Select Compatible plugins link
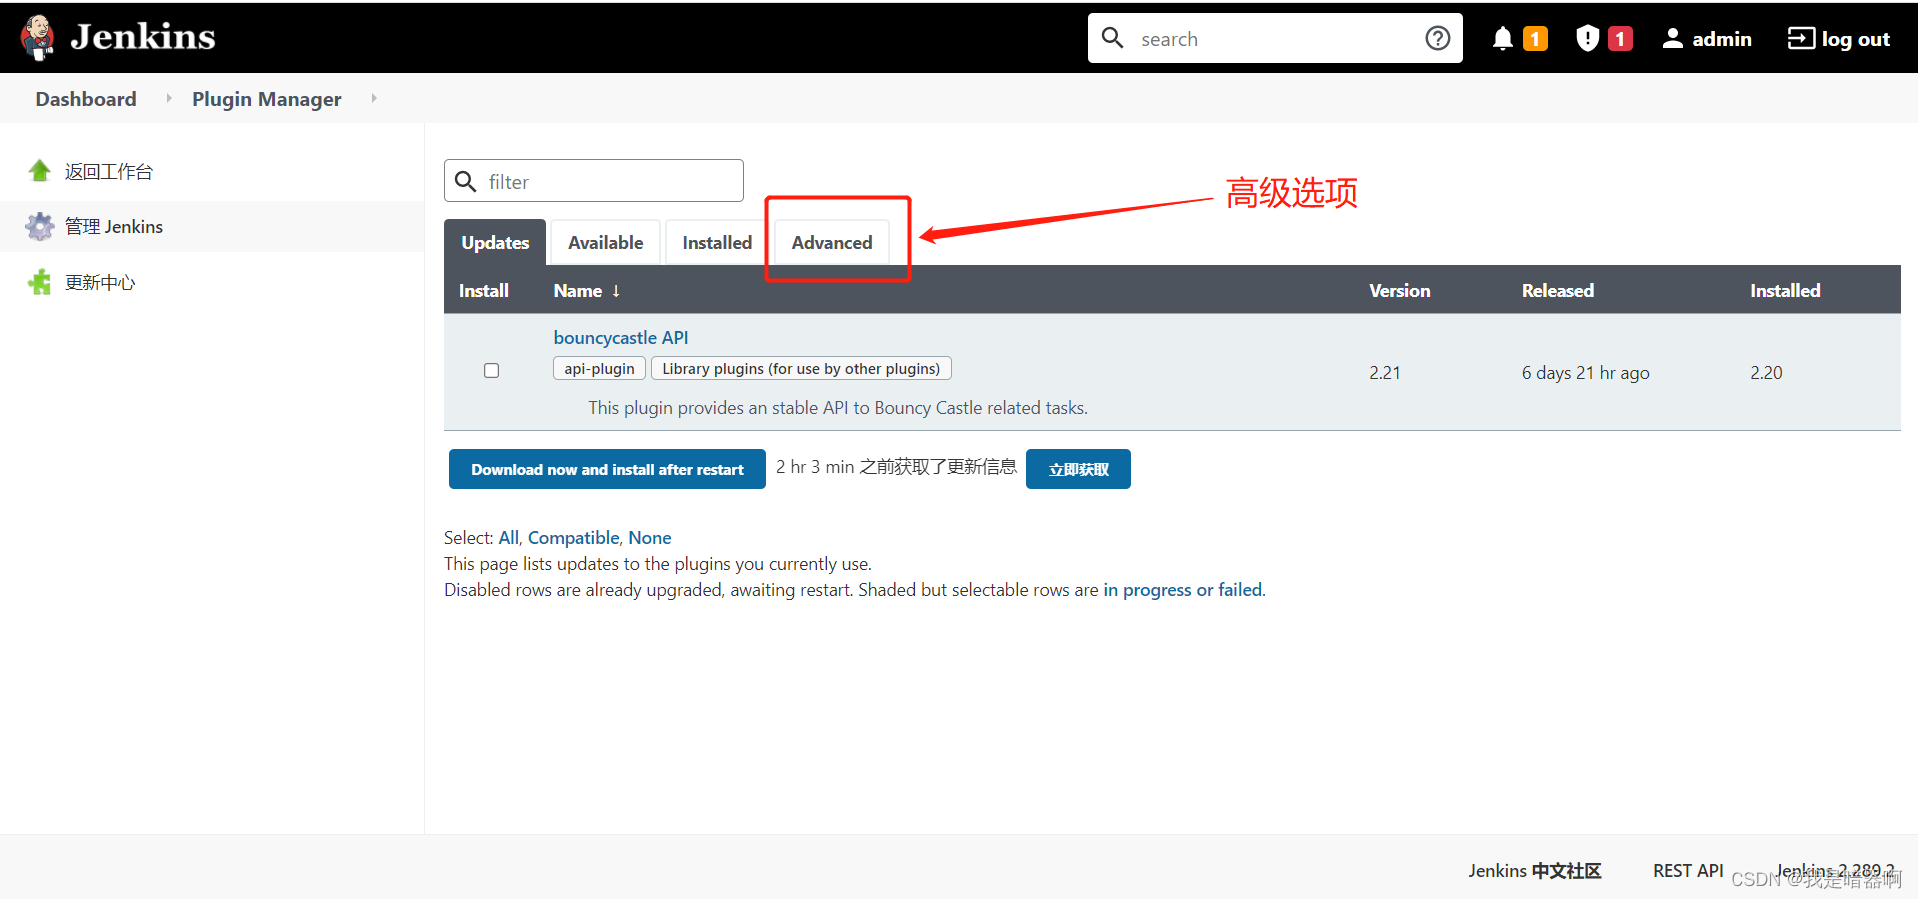The width and height of the screenshot is (1918, 899). click(x=573, y=538)
